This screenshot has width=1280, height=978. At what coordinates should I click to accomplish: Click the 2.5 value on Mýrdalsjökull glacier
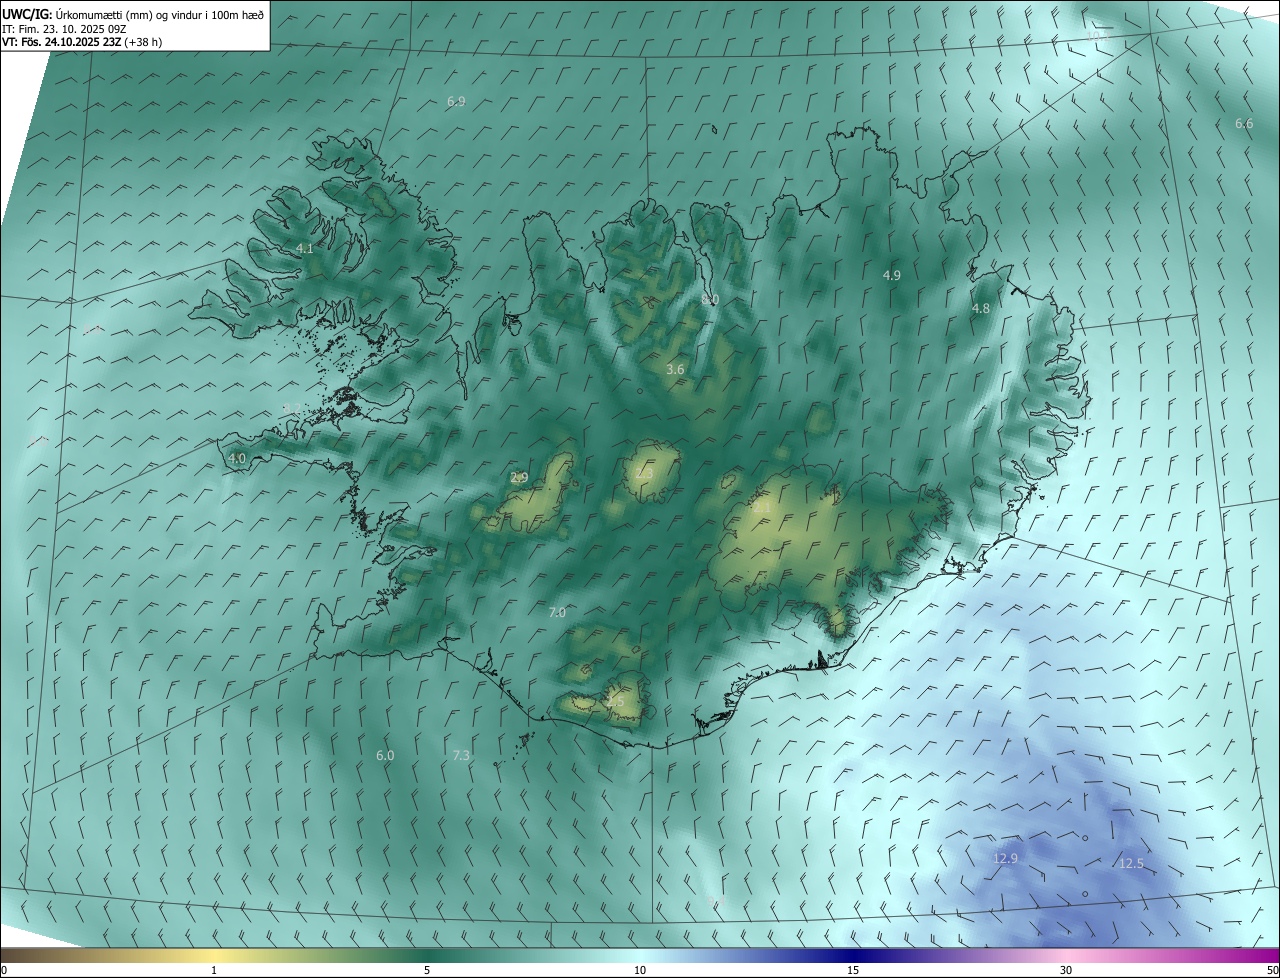[615, 702]
